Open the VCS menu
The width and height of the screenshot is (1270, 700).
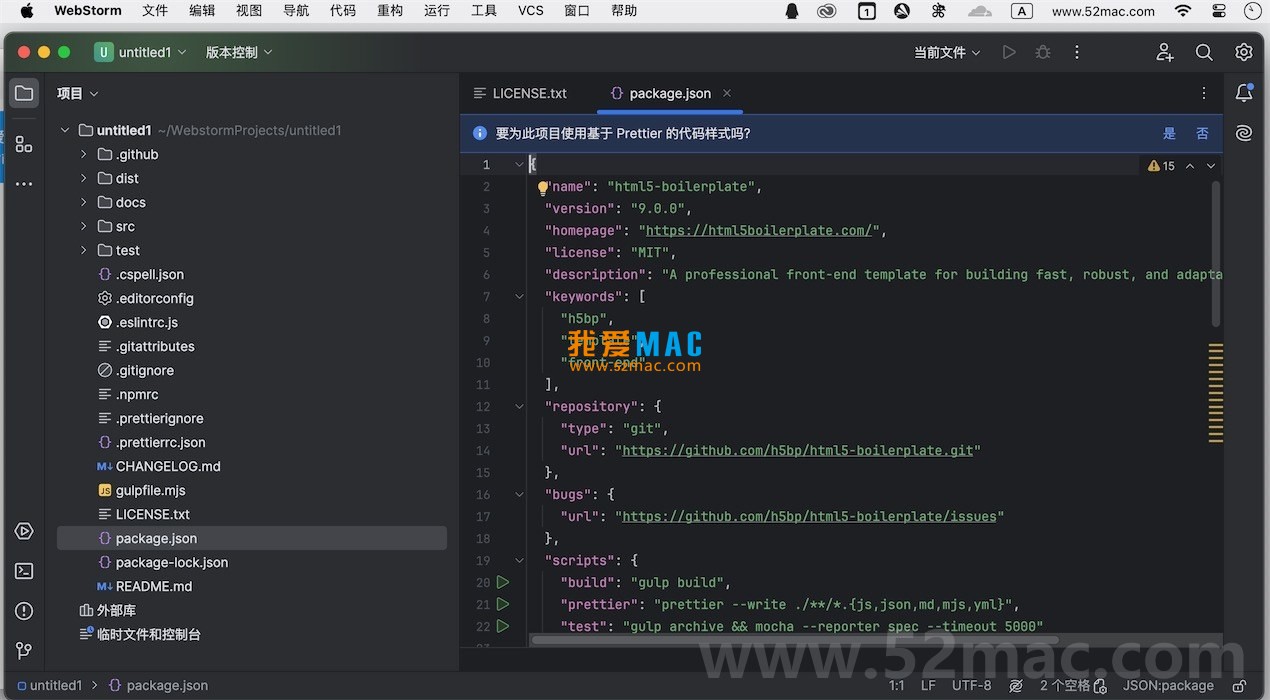[531, 11]
